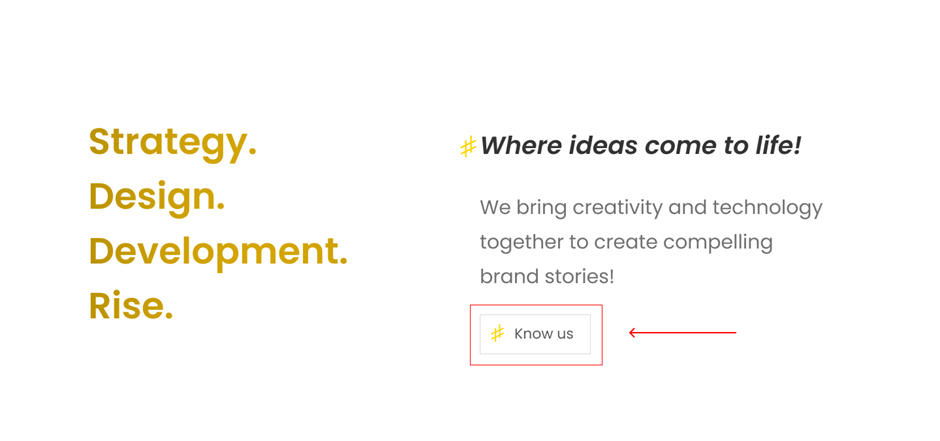Select the "Design." headline text
The height and width of the screenshot is (441, 940).
(157, 196)
